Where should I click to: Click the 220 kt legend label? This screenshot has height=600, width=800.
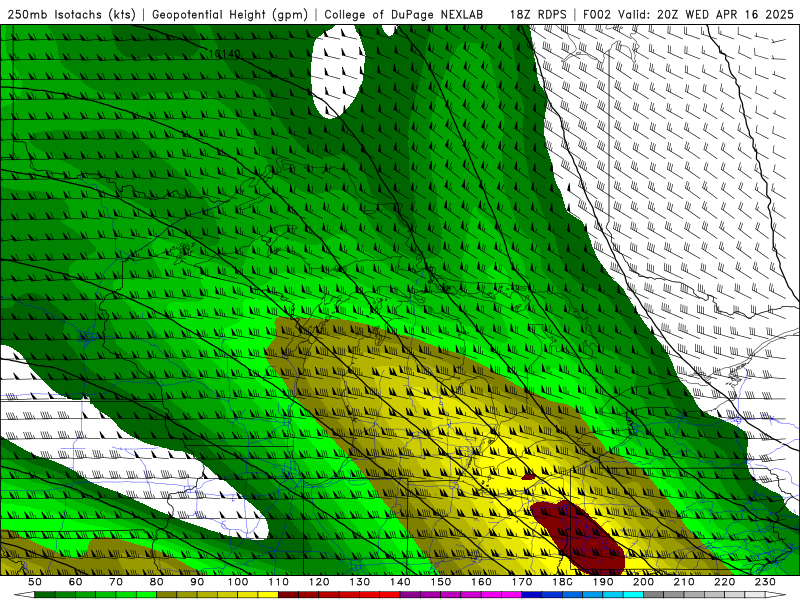point(725,582)
